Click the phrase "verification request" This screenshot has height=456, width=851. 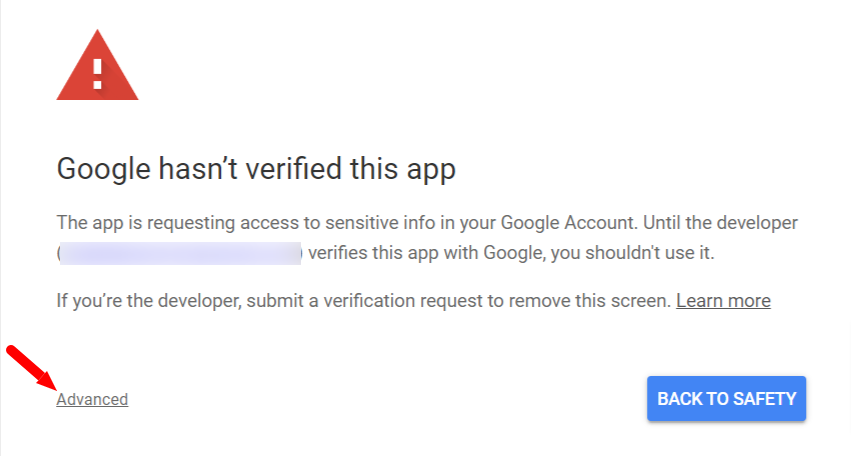404,301
